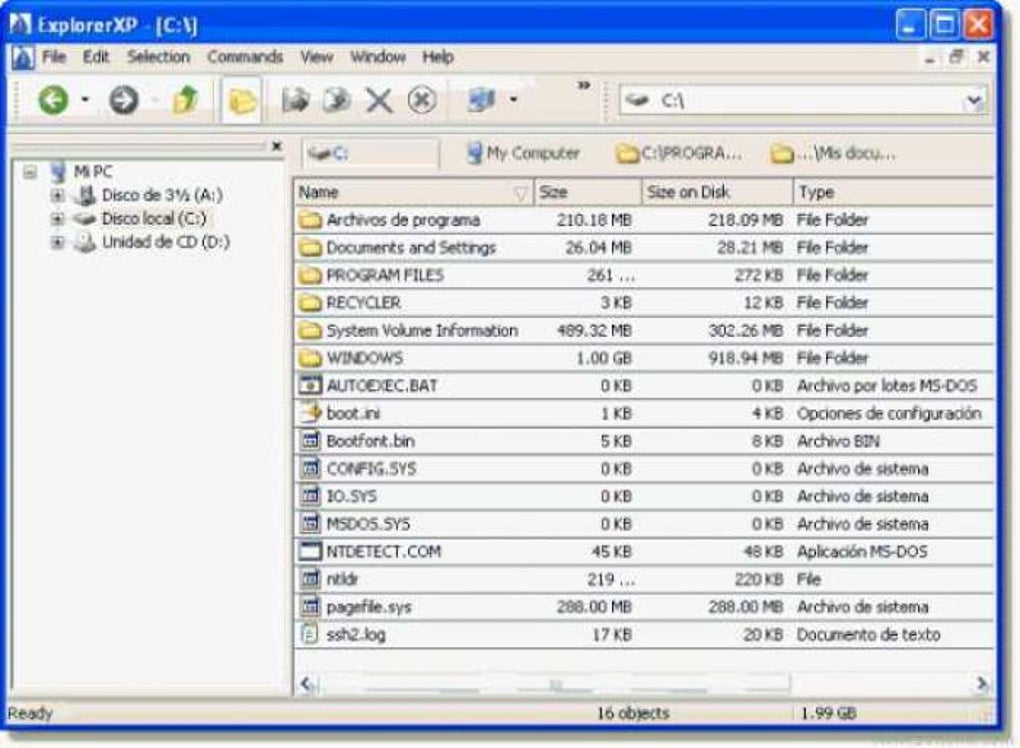The image size is (1020, 748).
Task: Toggle the folder tree pane button
Action: pos(241,101)
